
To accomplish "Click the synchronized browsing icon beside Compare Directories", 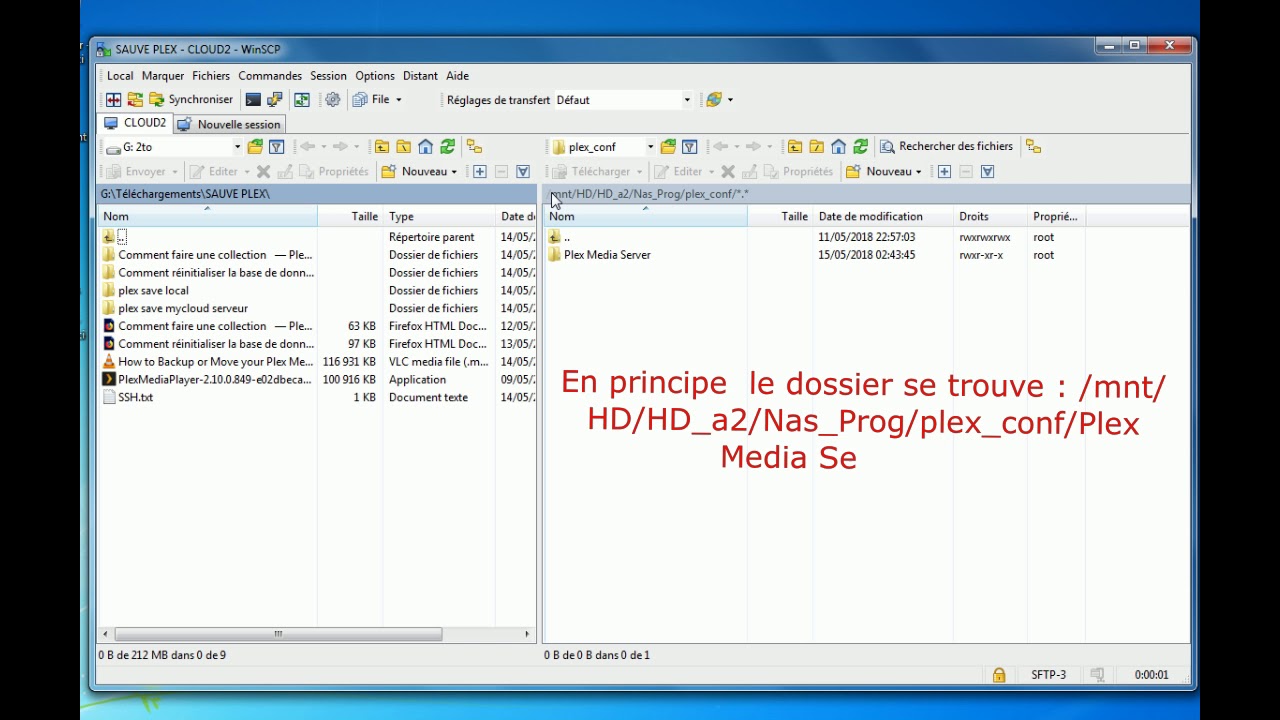I will tap(135, 100).
